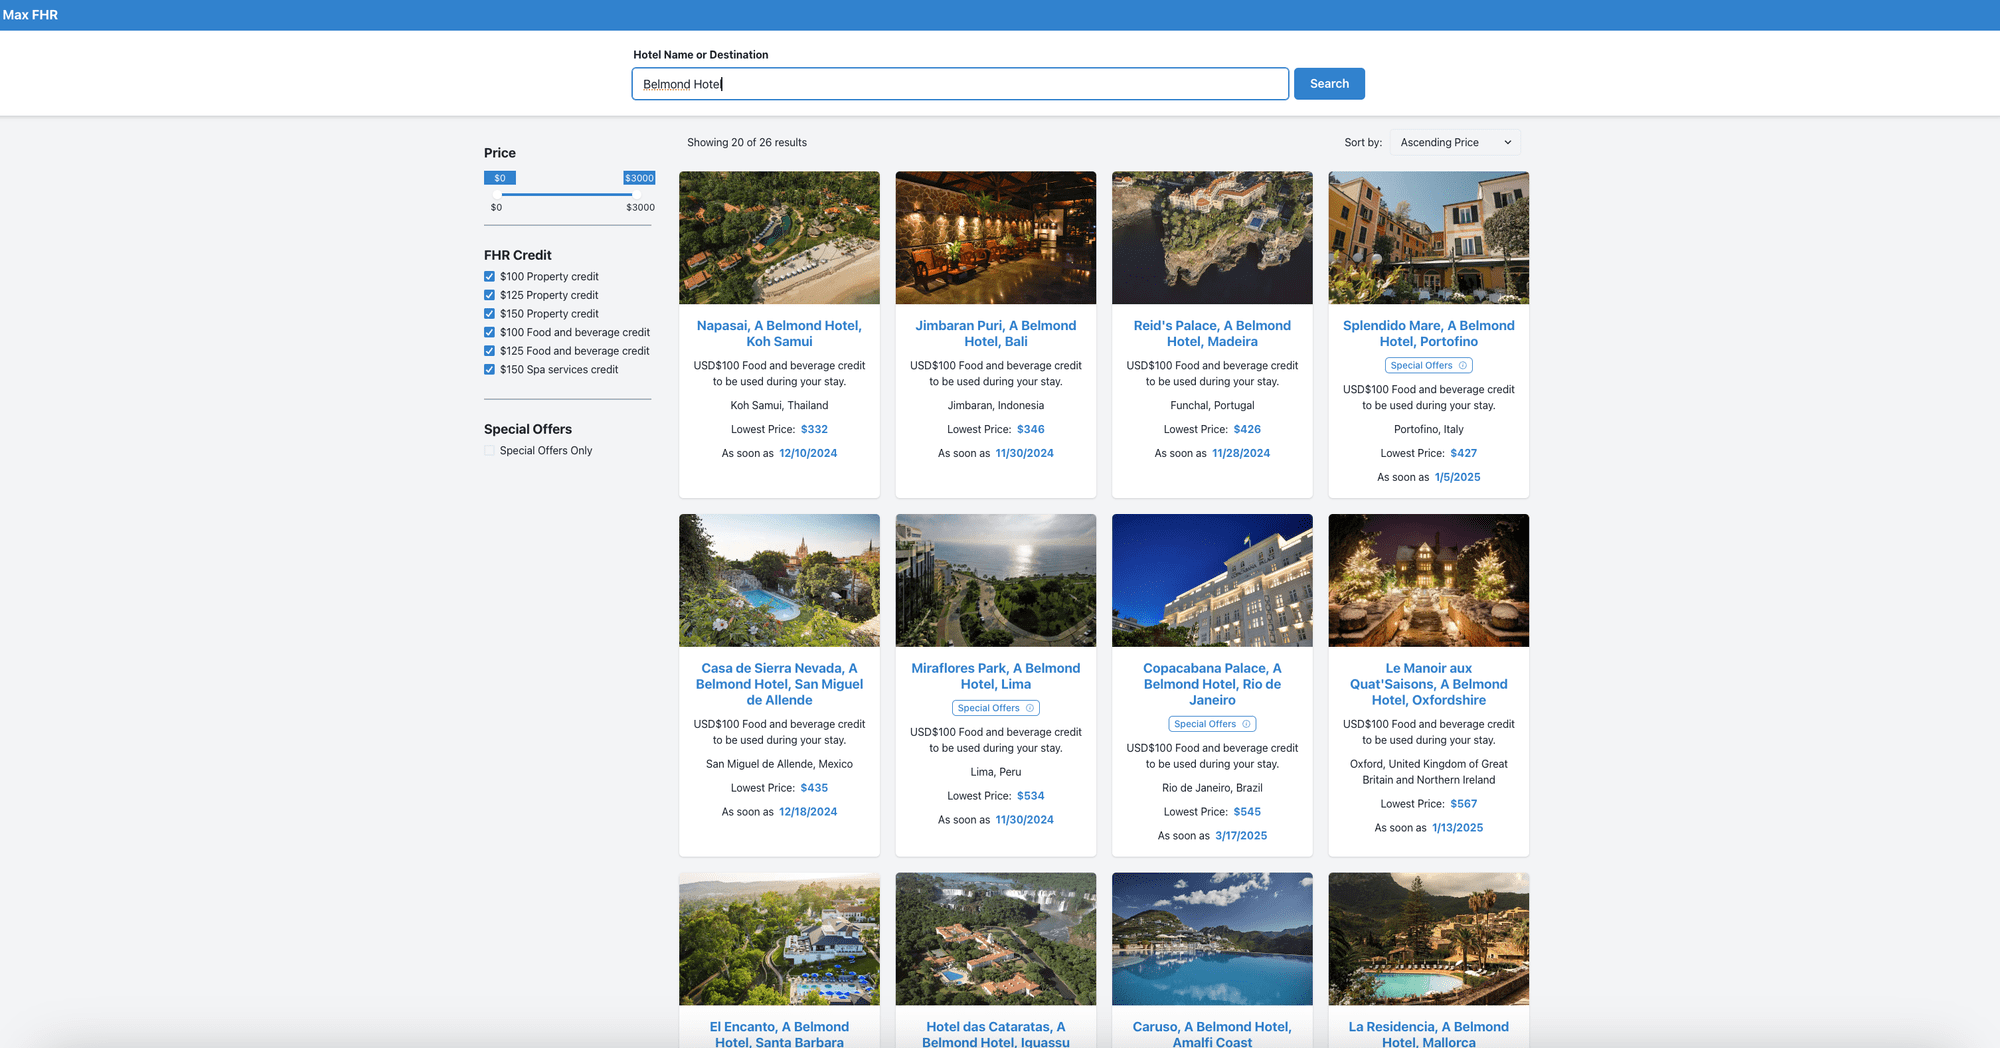2000x1048 pixels.
Task: Toggle $150 Spa services credit filter
Action: pos(490,370)
